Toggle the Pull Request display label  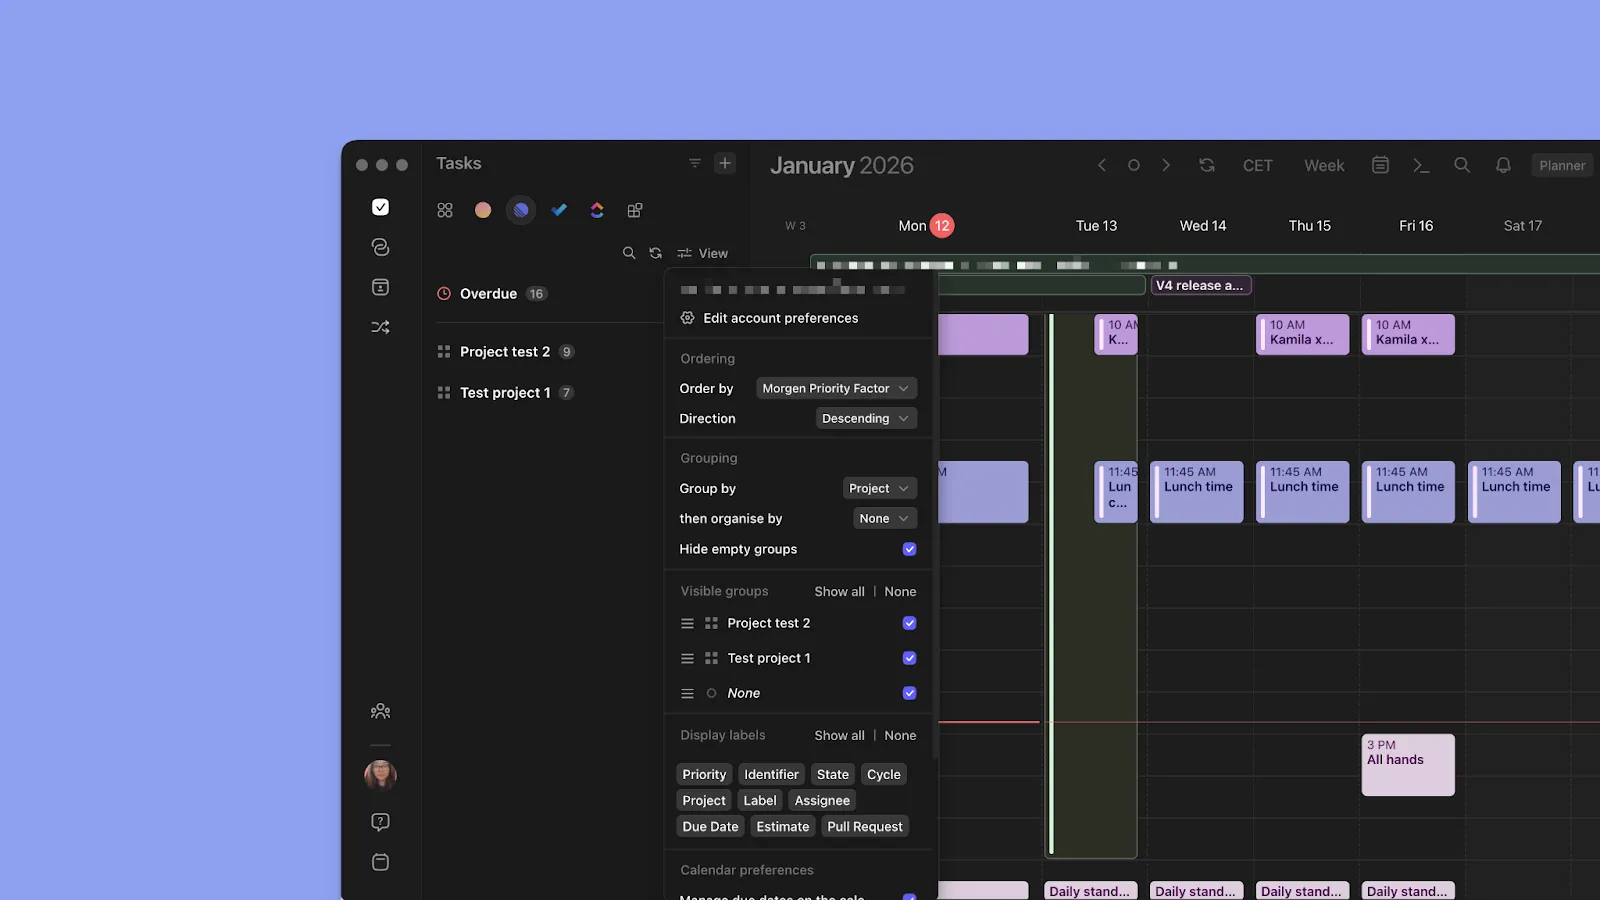point(865,826)
